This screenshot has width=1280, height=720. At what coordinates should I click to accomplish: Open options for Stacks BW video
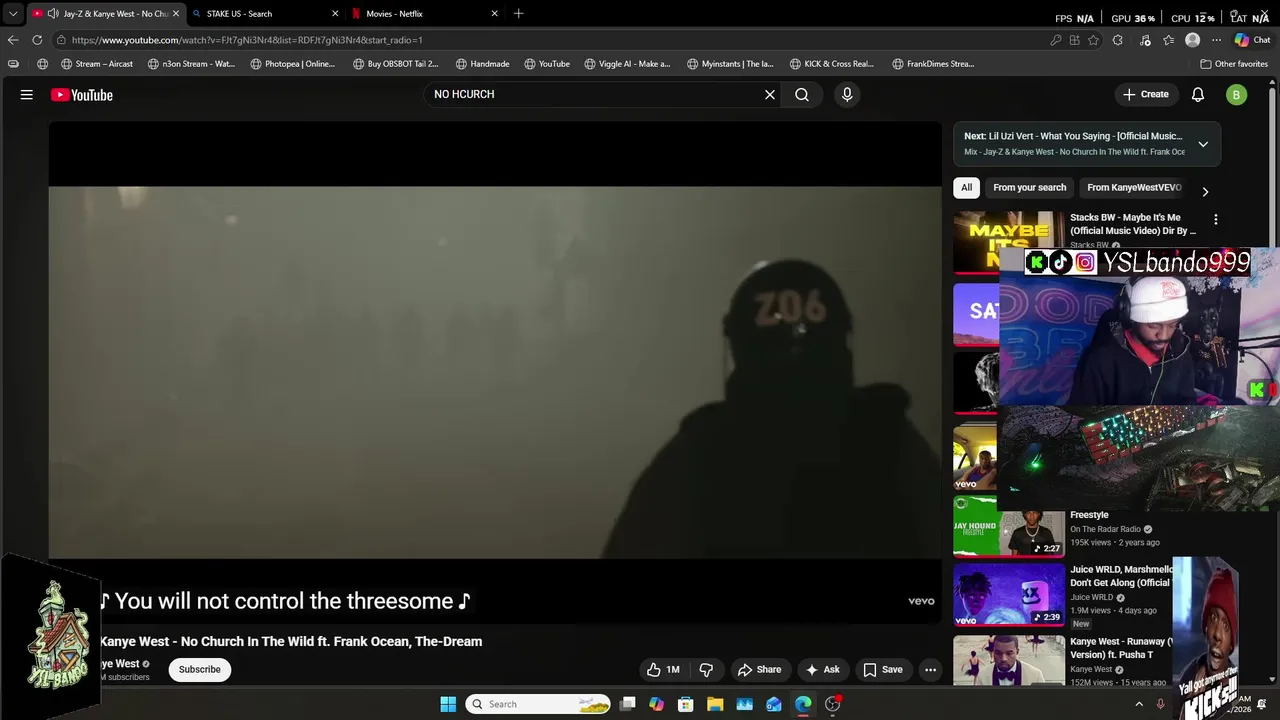click(x=1216, y=219)
